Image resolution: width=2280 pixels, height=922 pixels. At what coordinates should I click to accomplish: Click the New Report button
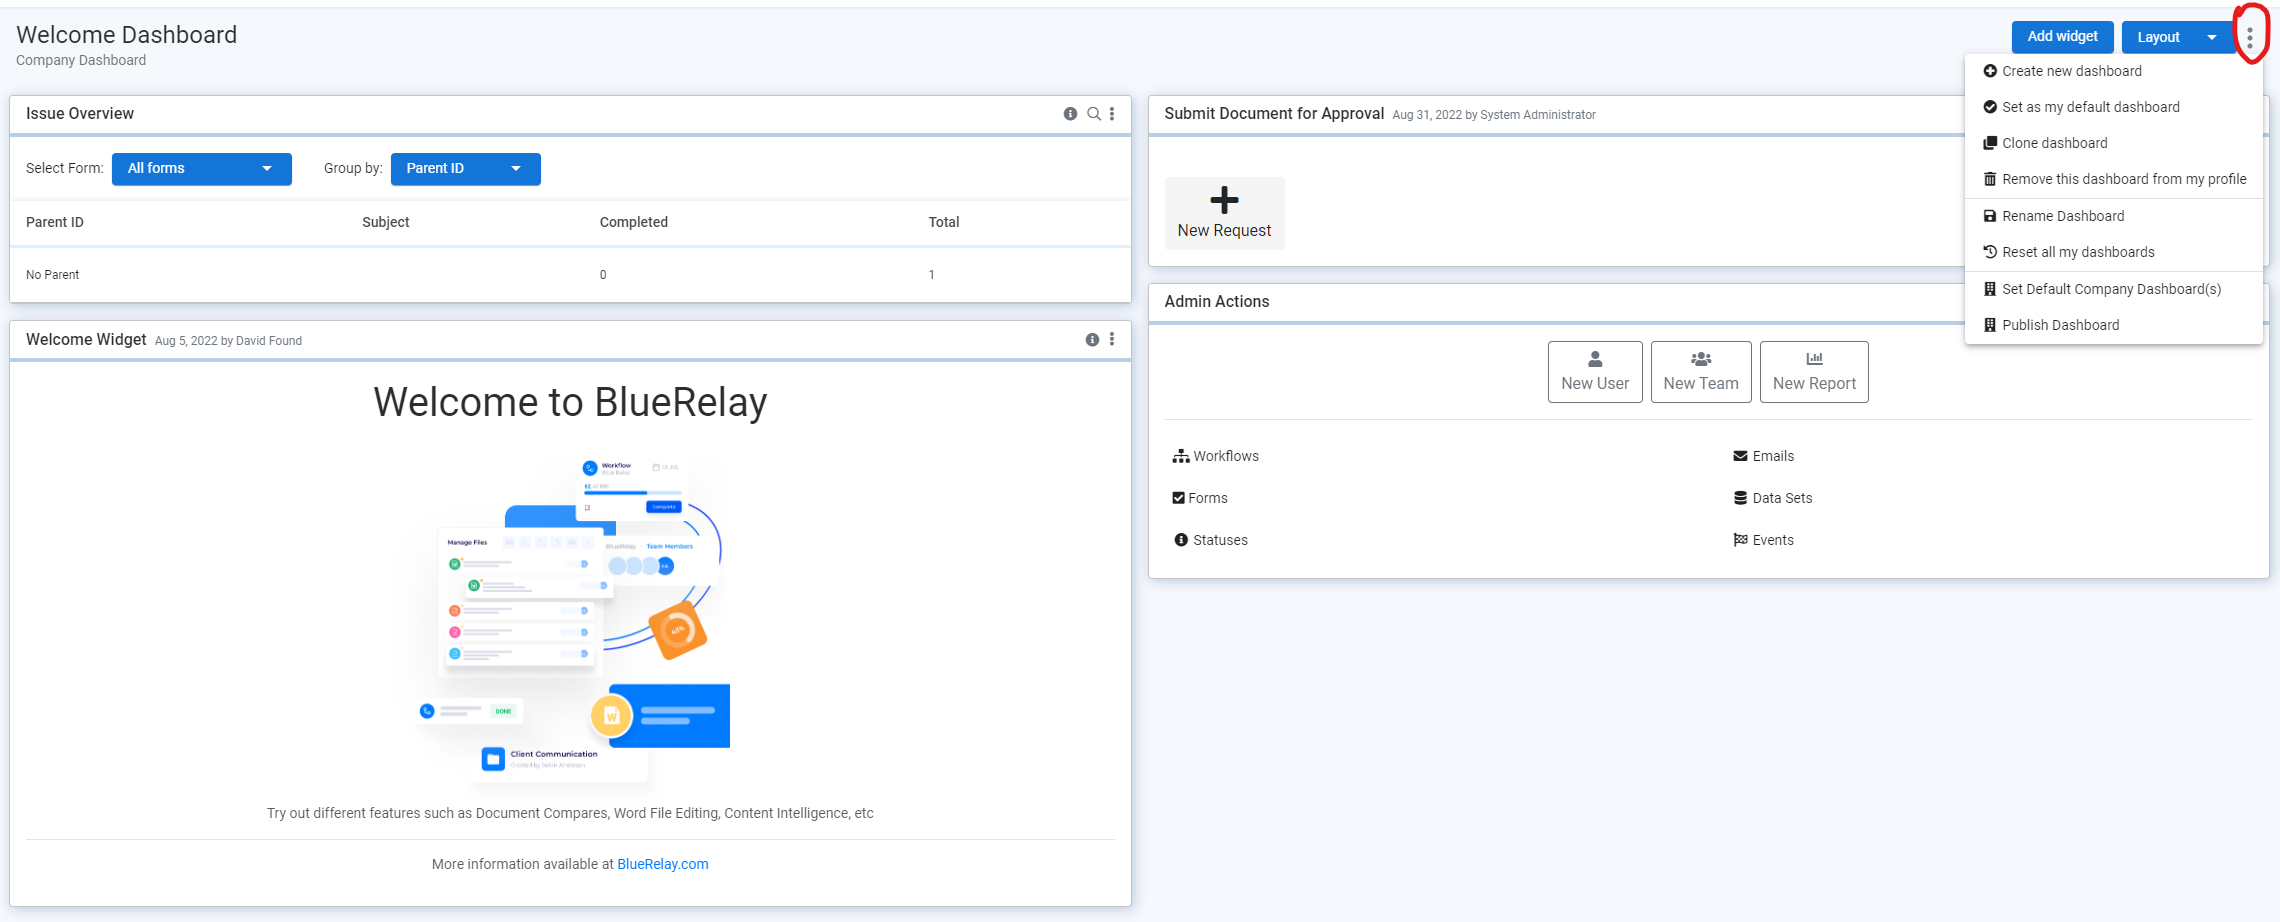pos(1814,372)
